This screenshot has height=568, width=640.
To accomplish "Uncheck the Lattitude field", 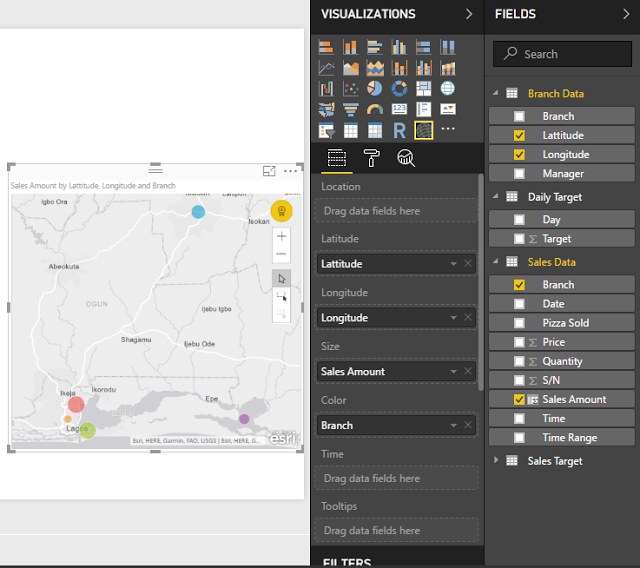I will pyautogui.click(x=519, y=135).
